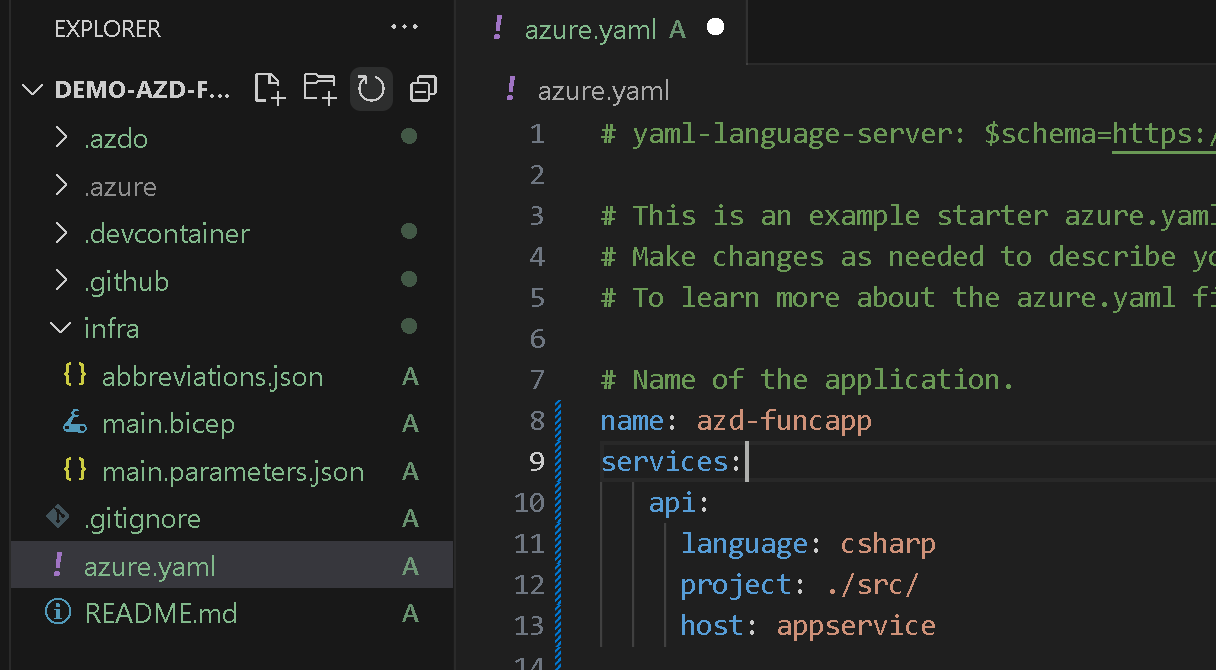Click the 'host' key on line 13
1216x670 pixels.
pos(712,626)
